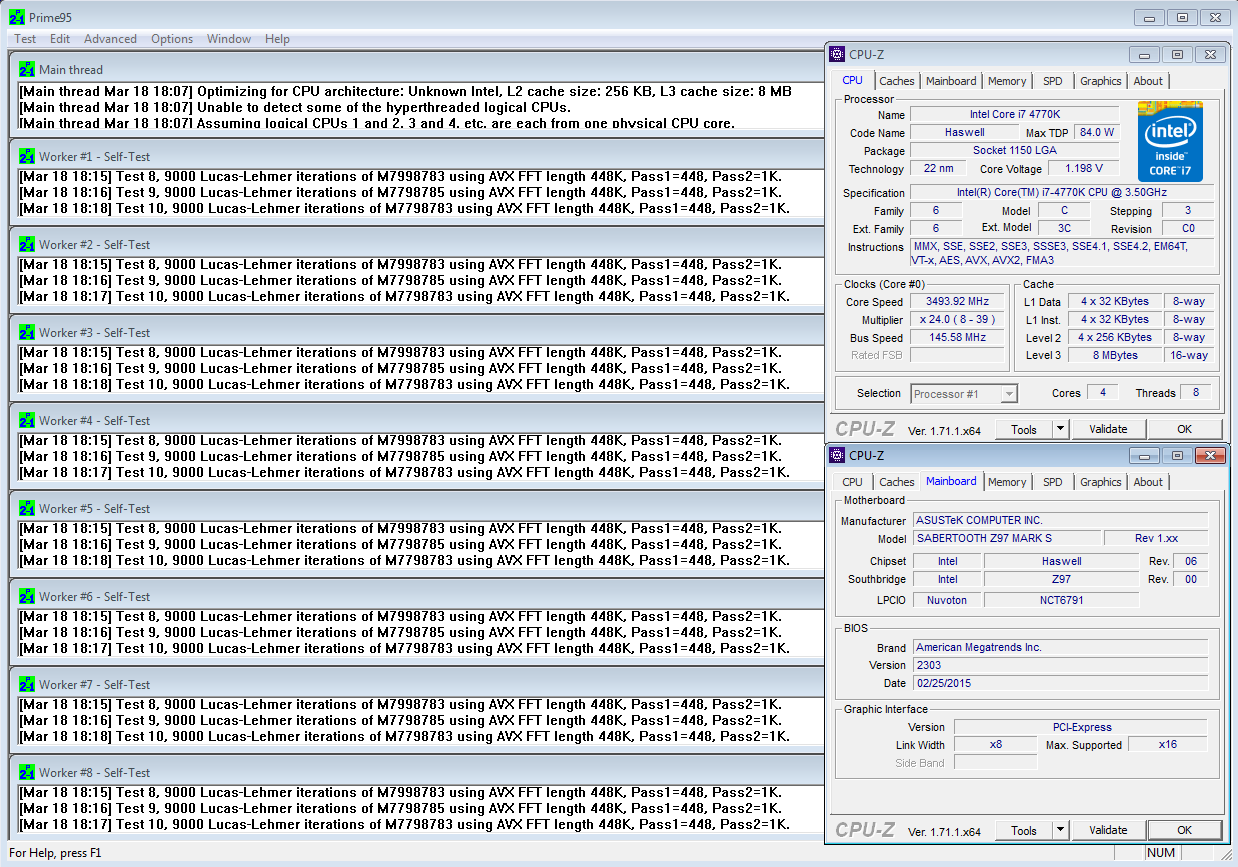Click the Intel Core i7 logo badge

coord(1170,141)
